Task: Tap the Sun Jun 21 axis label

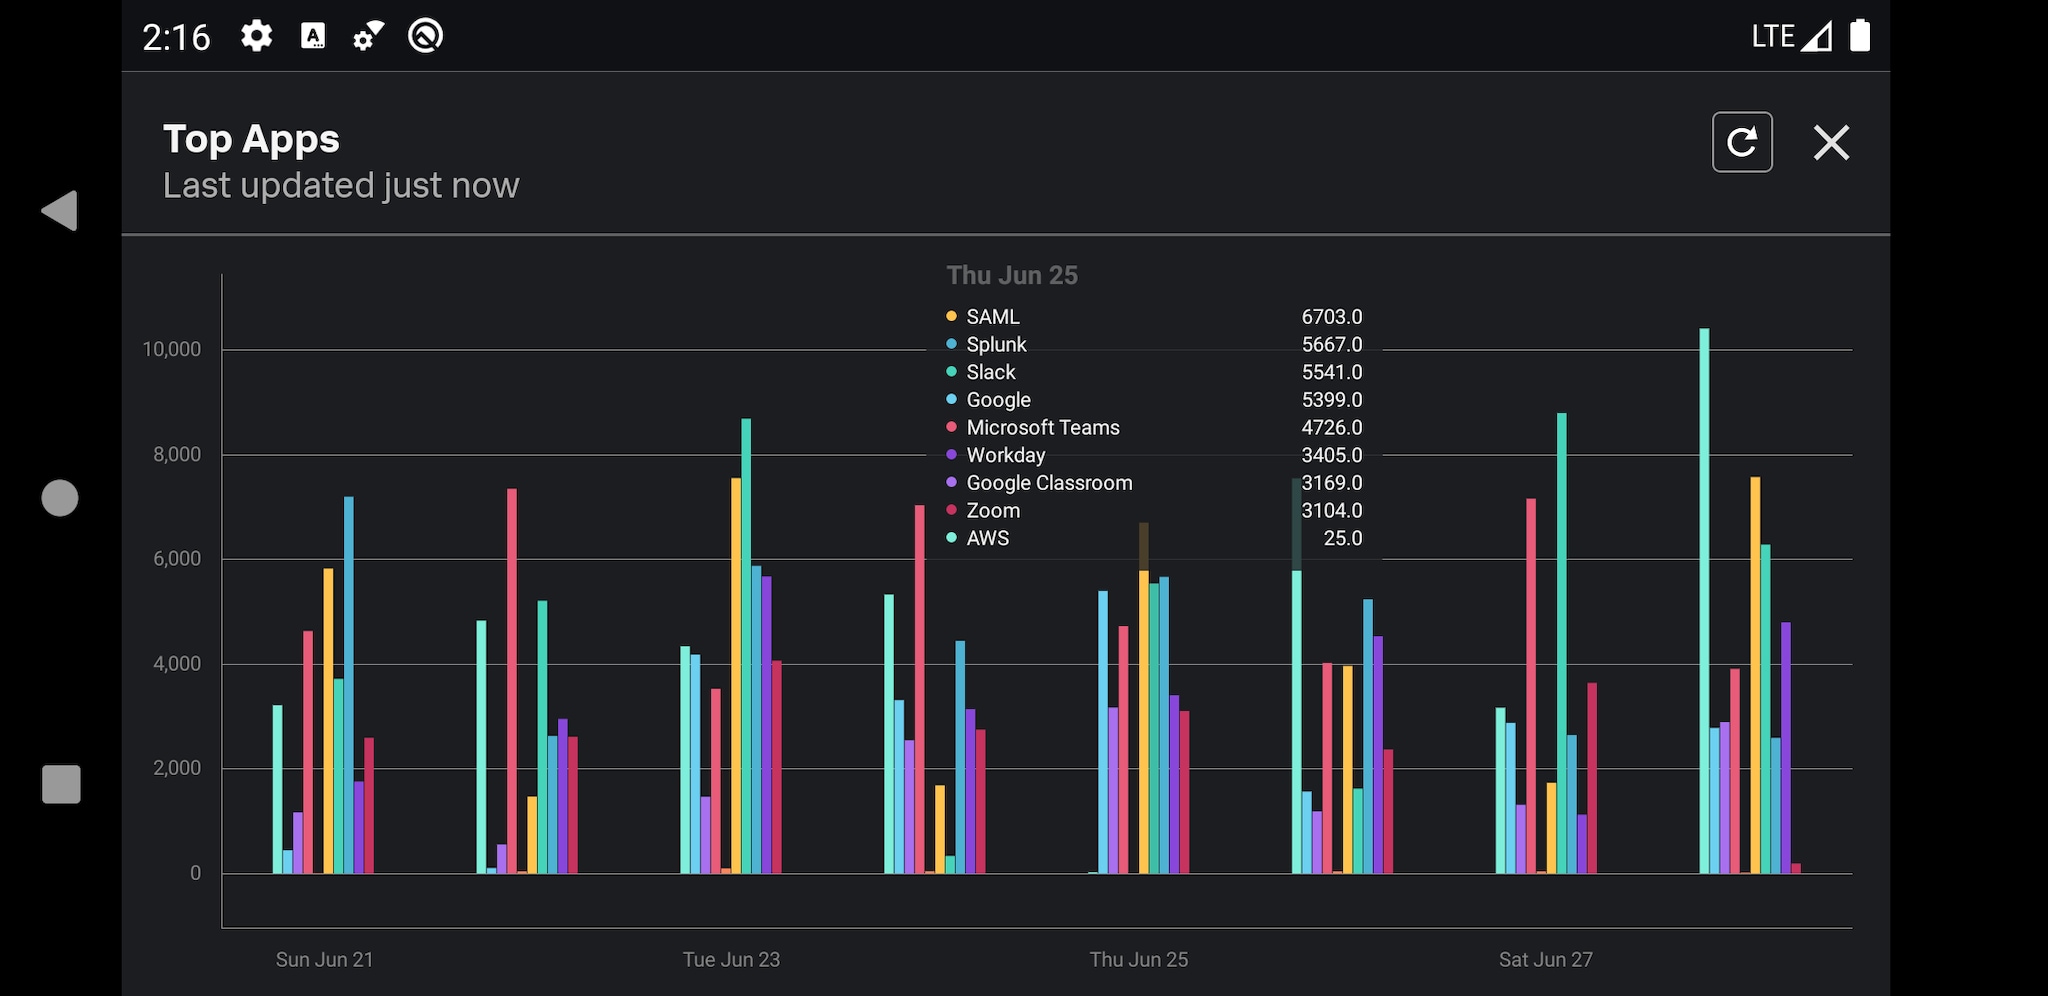Action: pyautogui.click(x=324, y=960)
